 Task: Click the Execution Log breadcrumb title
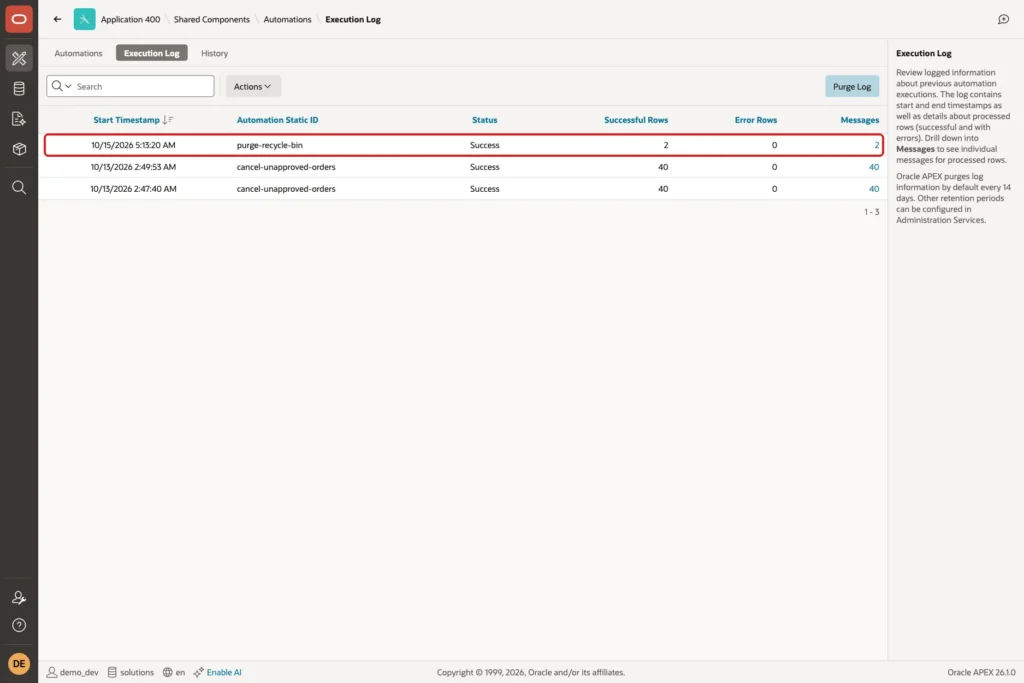[x=353, y=19]
